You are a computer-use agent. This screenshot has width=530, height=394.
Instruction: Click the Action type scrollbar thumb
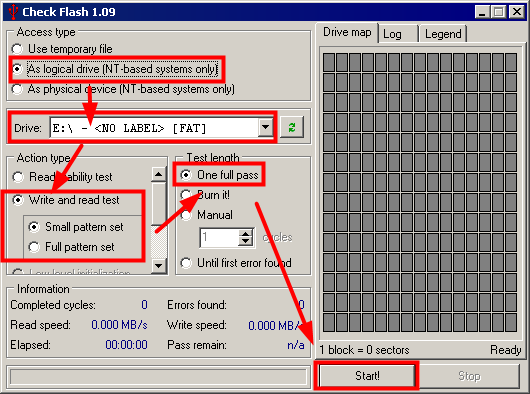[158, 204]
